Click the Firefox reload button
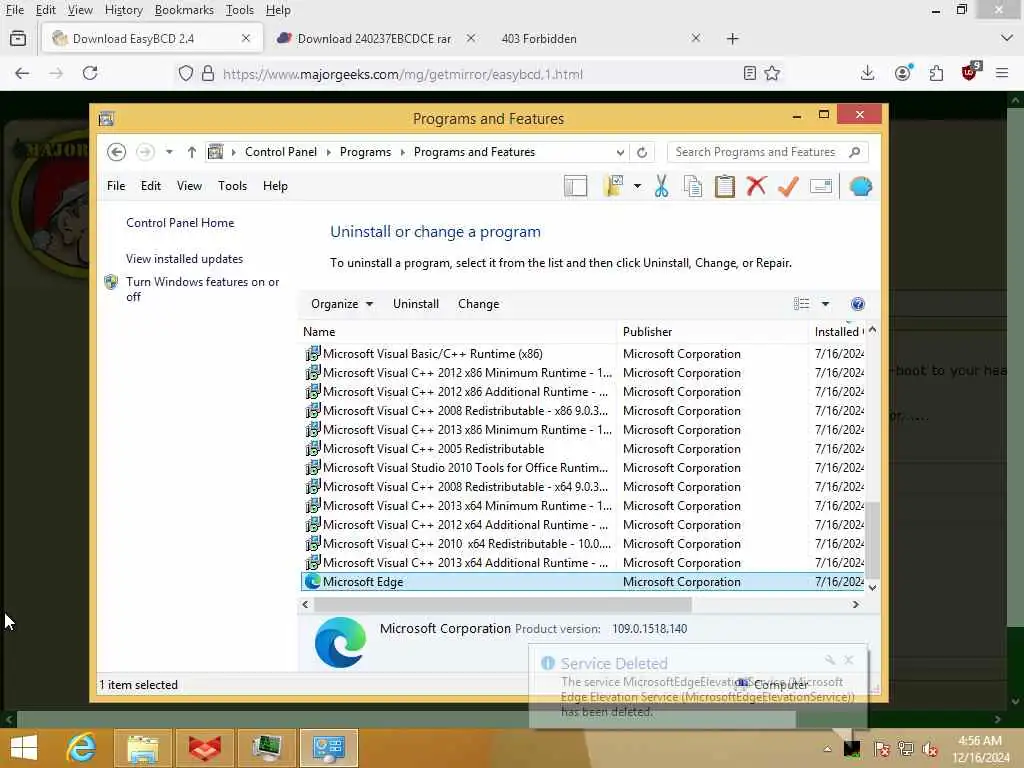 pos(90,73)
